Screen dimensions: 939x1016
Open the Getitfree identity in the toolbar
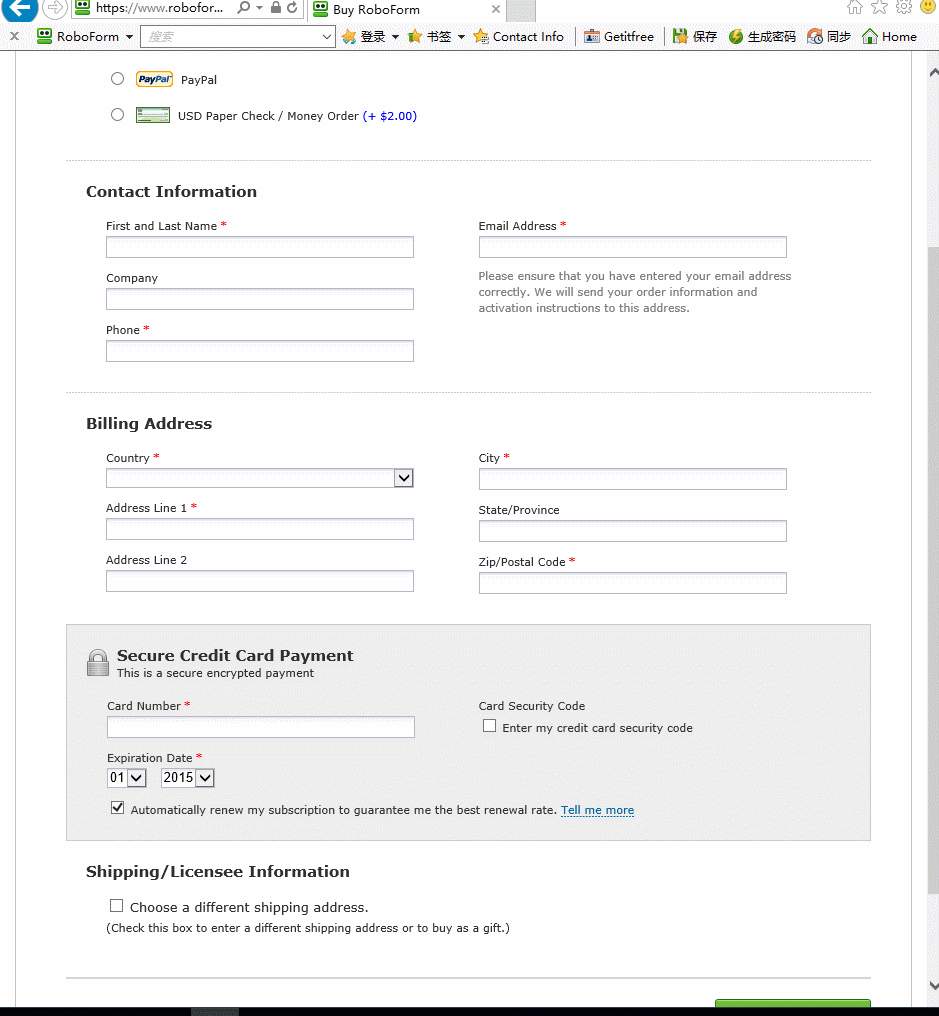pos(619,37)
